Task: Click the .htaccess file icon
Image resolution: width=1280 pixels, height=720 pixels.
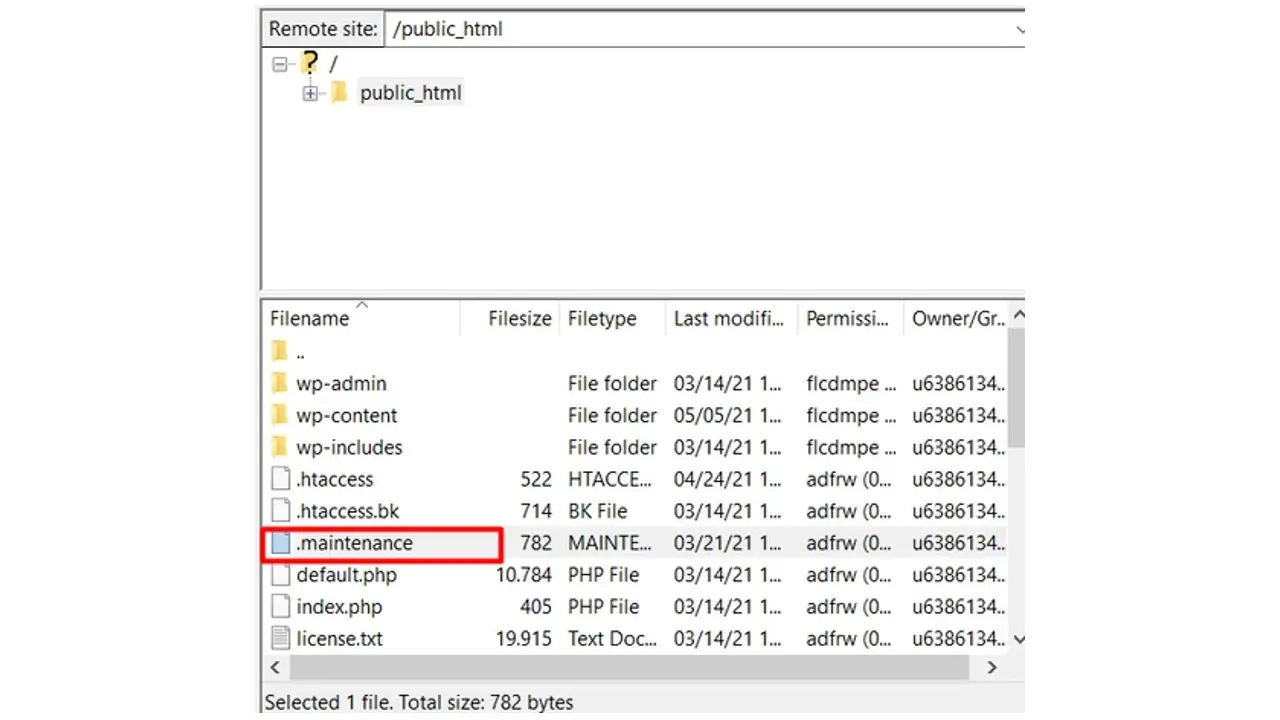Action: (x=280, y=479)
